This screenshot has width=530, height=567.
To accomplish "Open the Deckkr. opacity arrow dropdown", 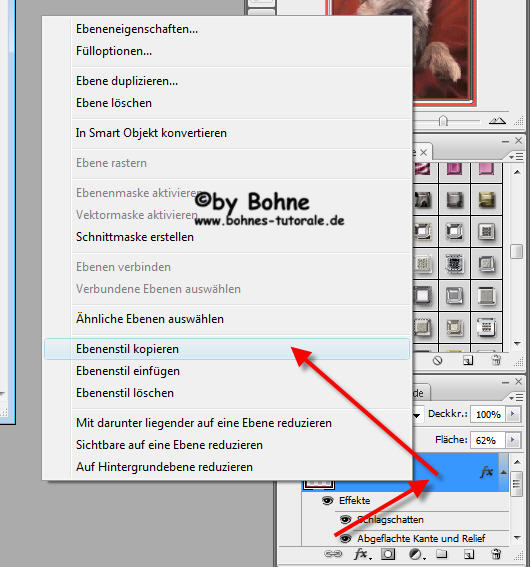I will point(513,414).
